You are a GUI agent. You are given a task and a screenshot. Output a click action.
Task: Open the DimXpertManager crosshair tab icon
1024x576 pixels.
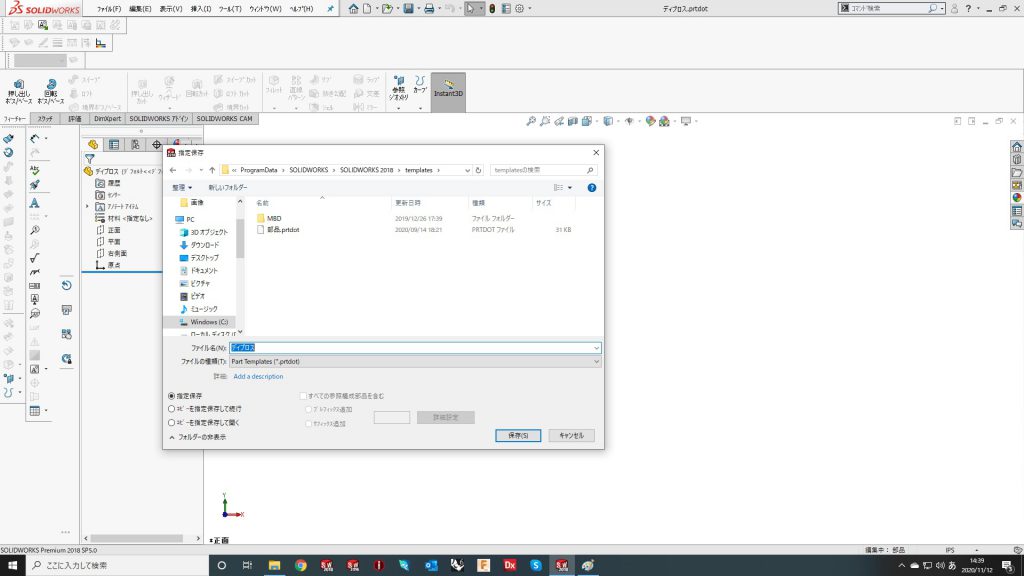tap(157, 144)
